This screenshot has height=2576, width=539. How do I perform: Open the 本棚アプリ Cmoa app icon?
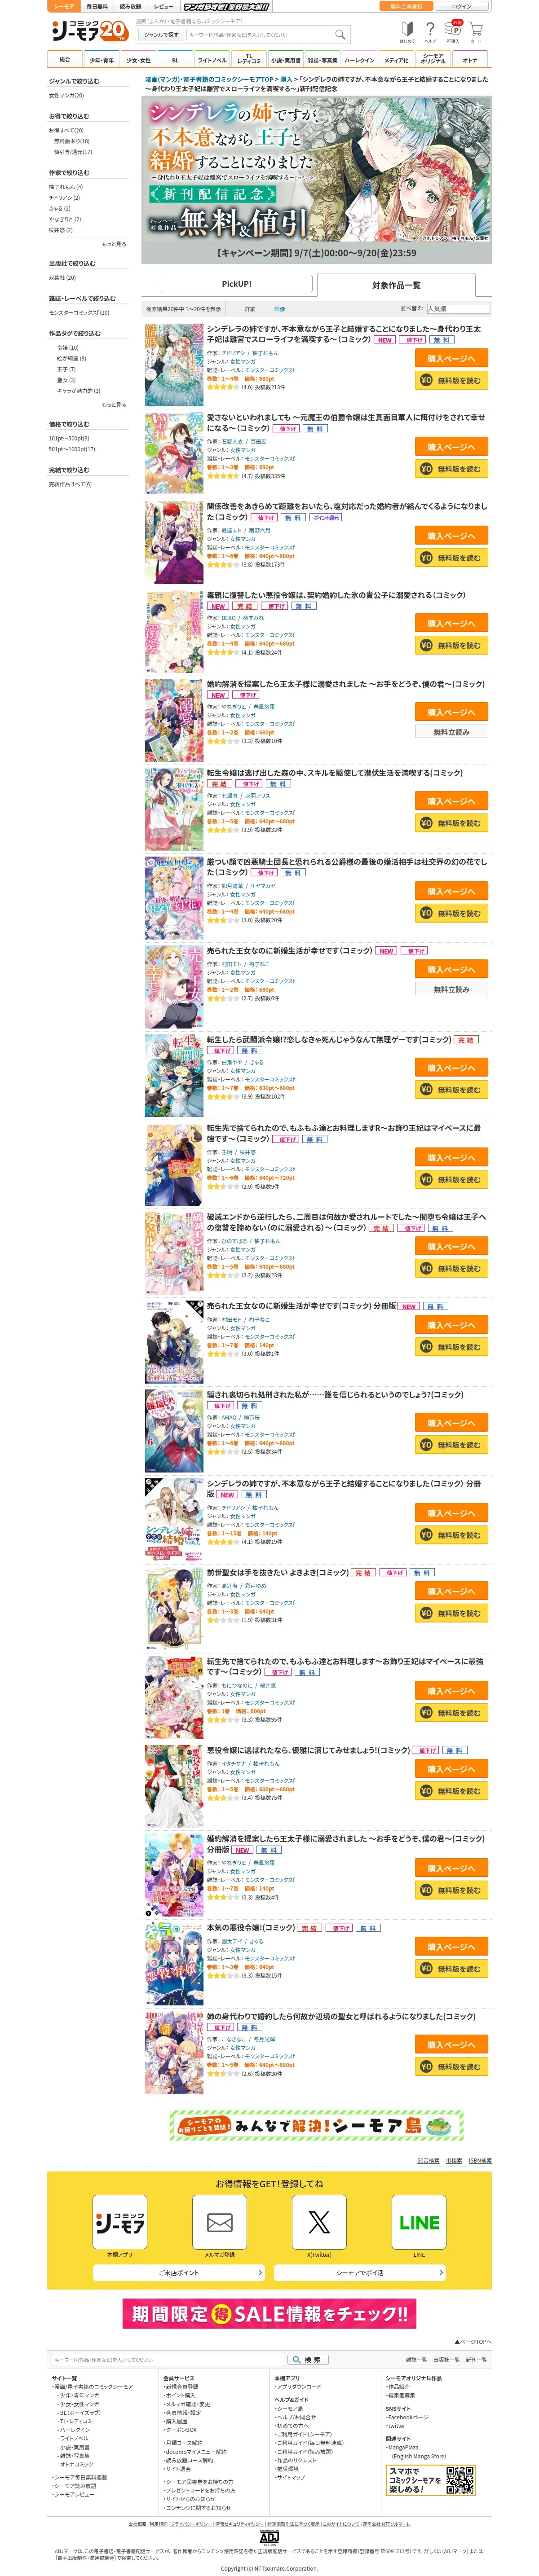119,2222
